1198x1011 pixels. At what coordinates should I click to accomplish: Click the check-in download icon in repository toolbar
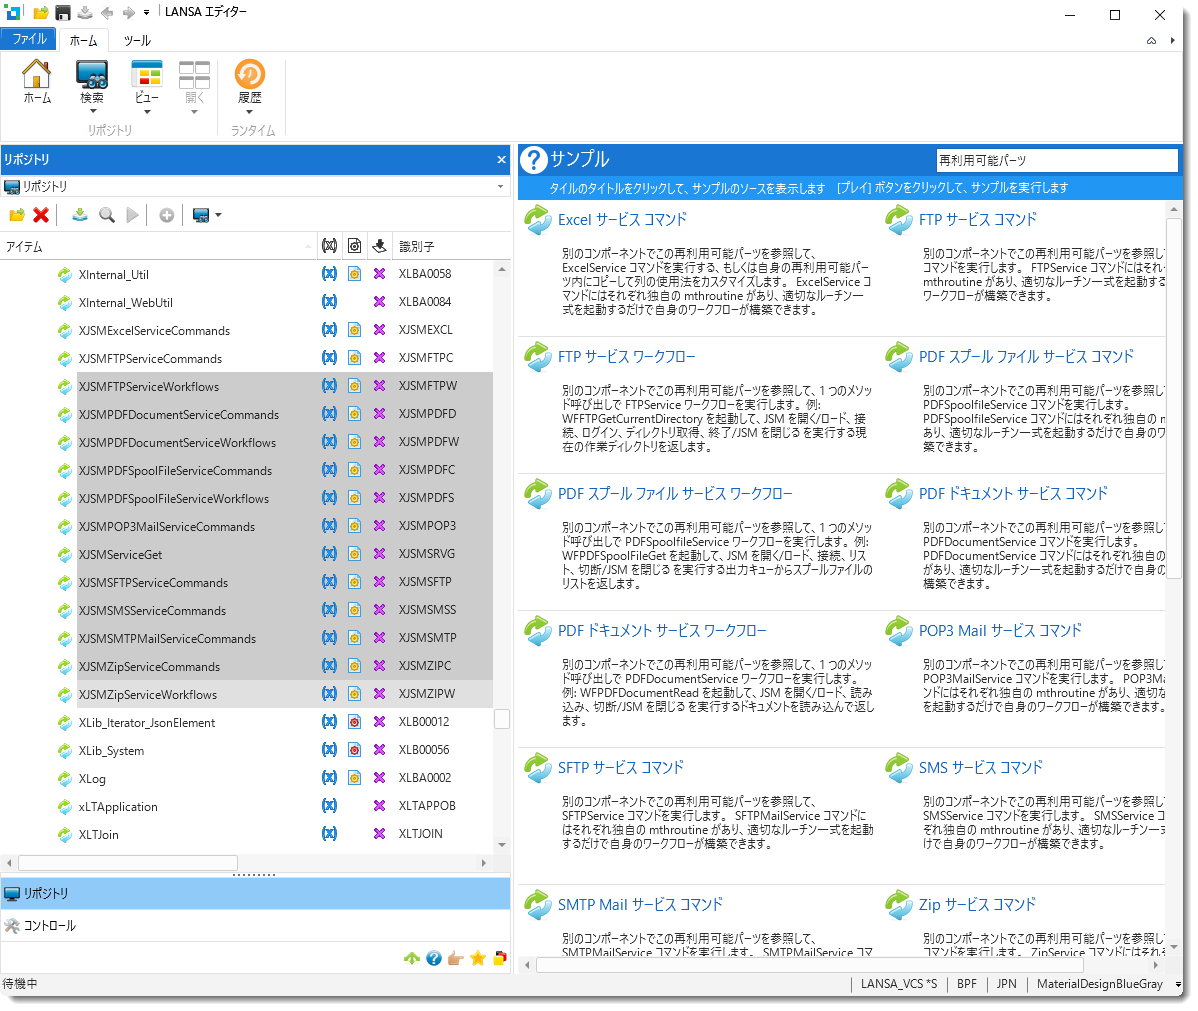tap(79, 215)
